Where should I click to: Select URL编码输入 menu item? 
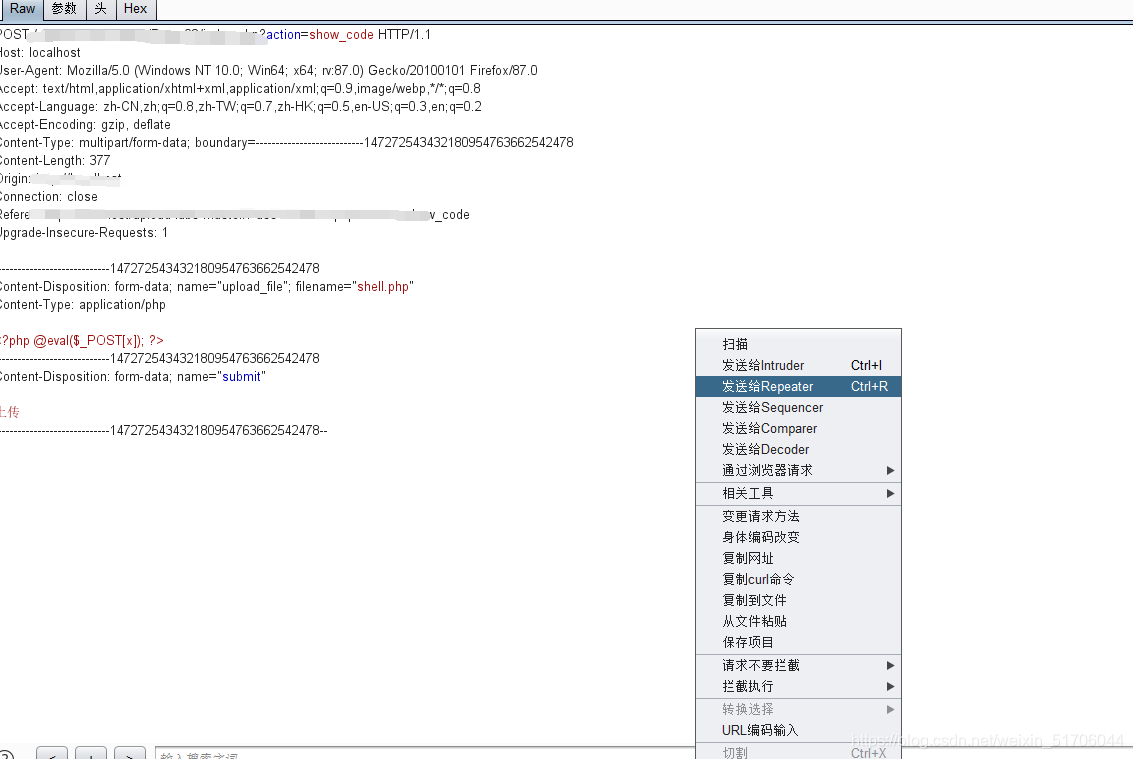click(798, 731)
